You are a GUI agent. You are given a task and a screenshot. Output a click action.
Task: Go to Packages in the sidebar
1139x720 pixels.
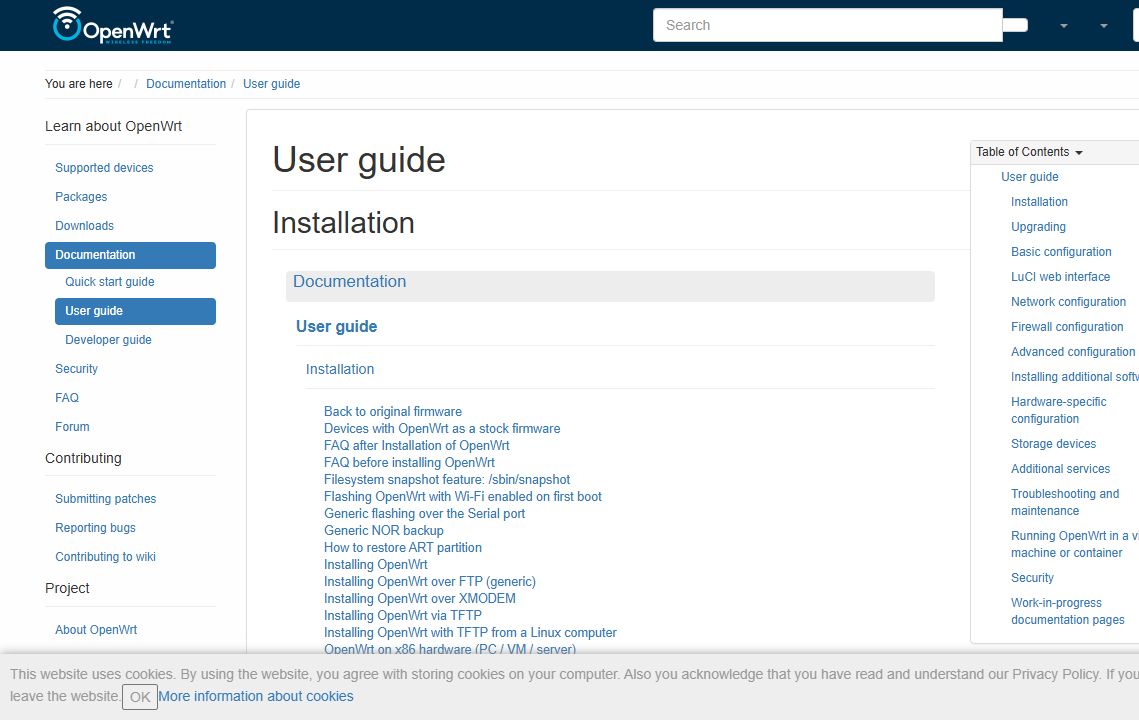(x=81, y=197)
